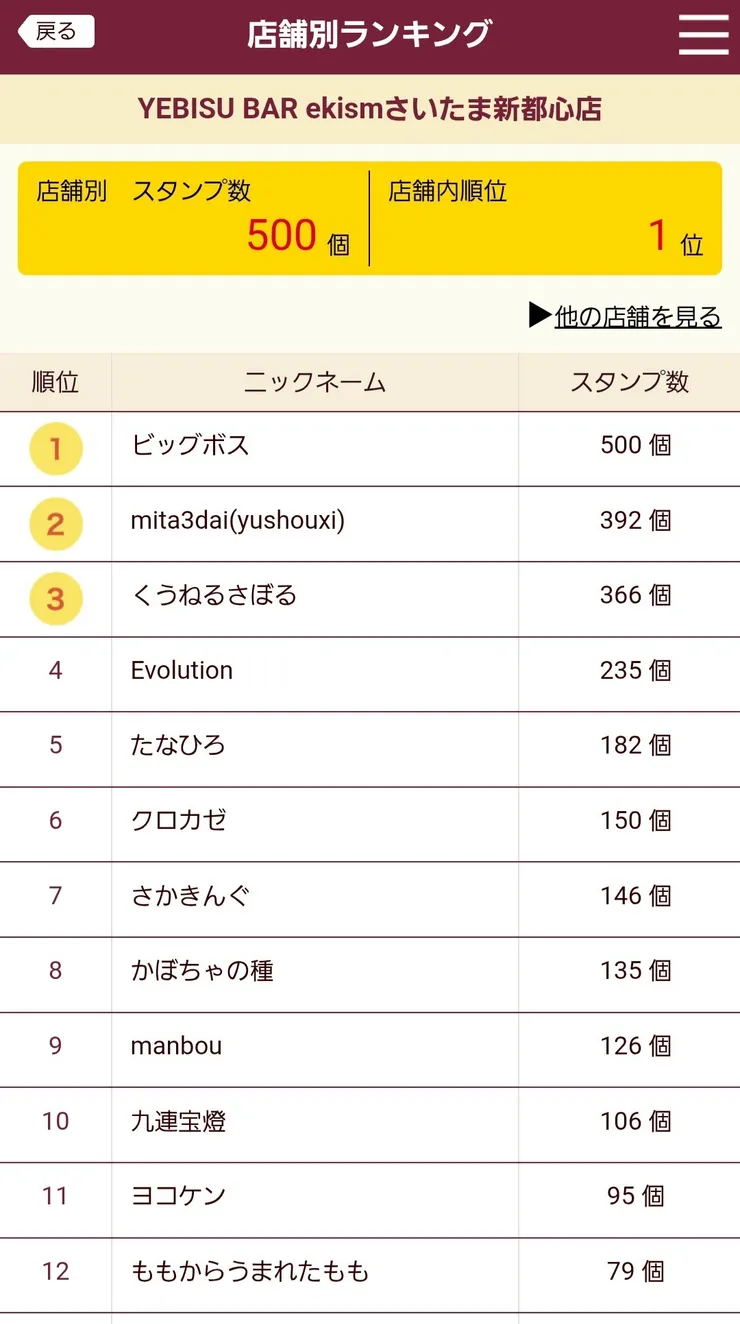Tap the 戻る back button
The height and width of the screenshot is (1324, 740).
pos(56,32)
